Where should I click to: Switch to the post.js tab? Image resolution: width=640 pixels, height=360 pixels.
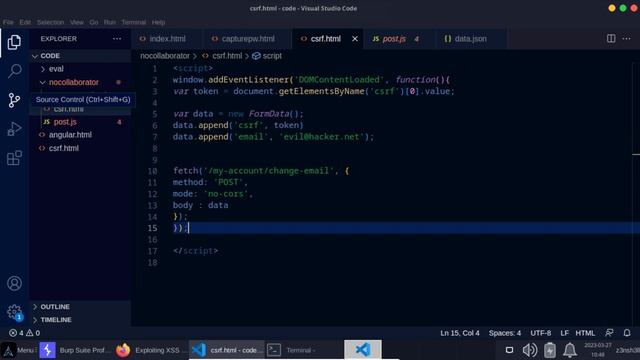[x=395, y=39]
